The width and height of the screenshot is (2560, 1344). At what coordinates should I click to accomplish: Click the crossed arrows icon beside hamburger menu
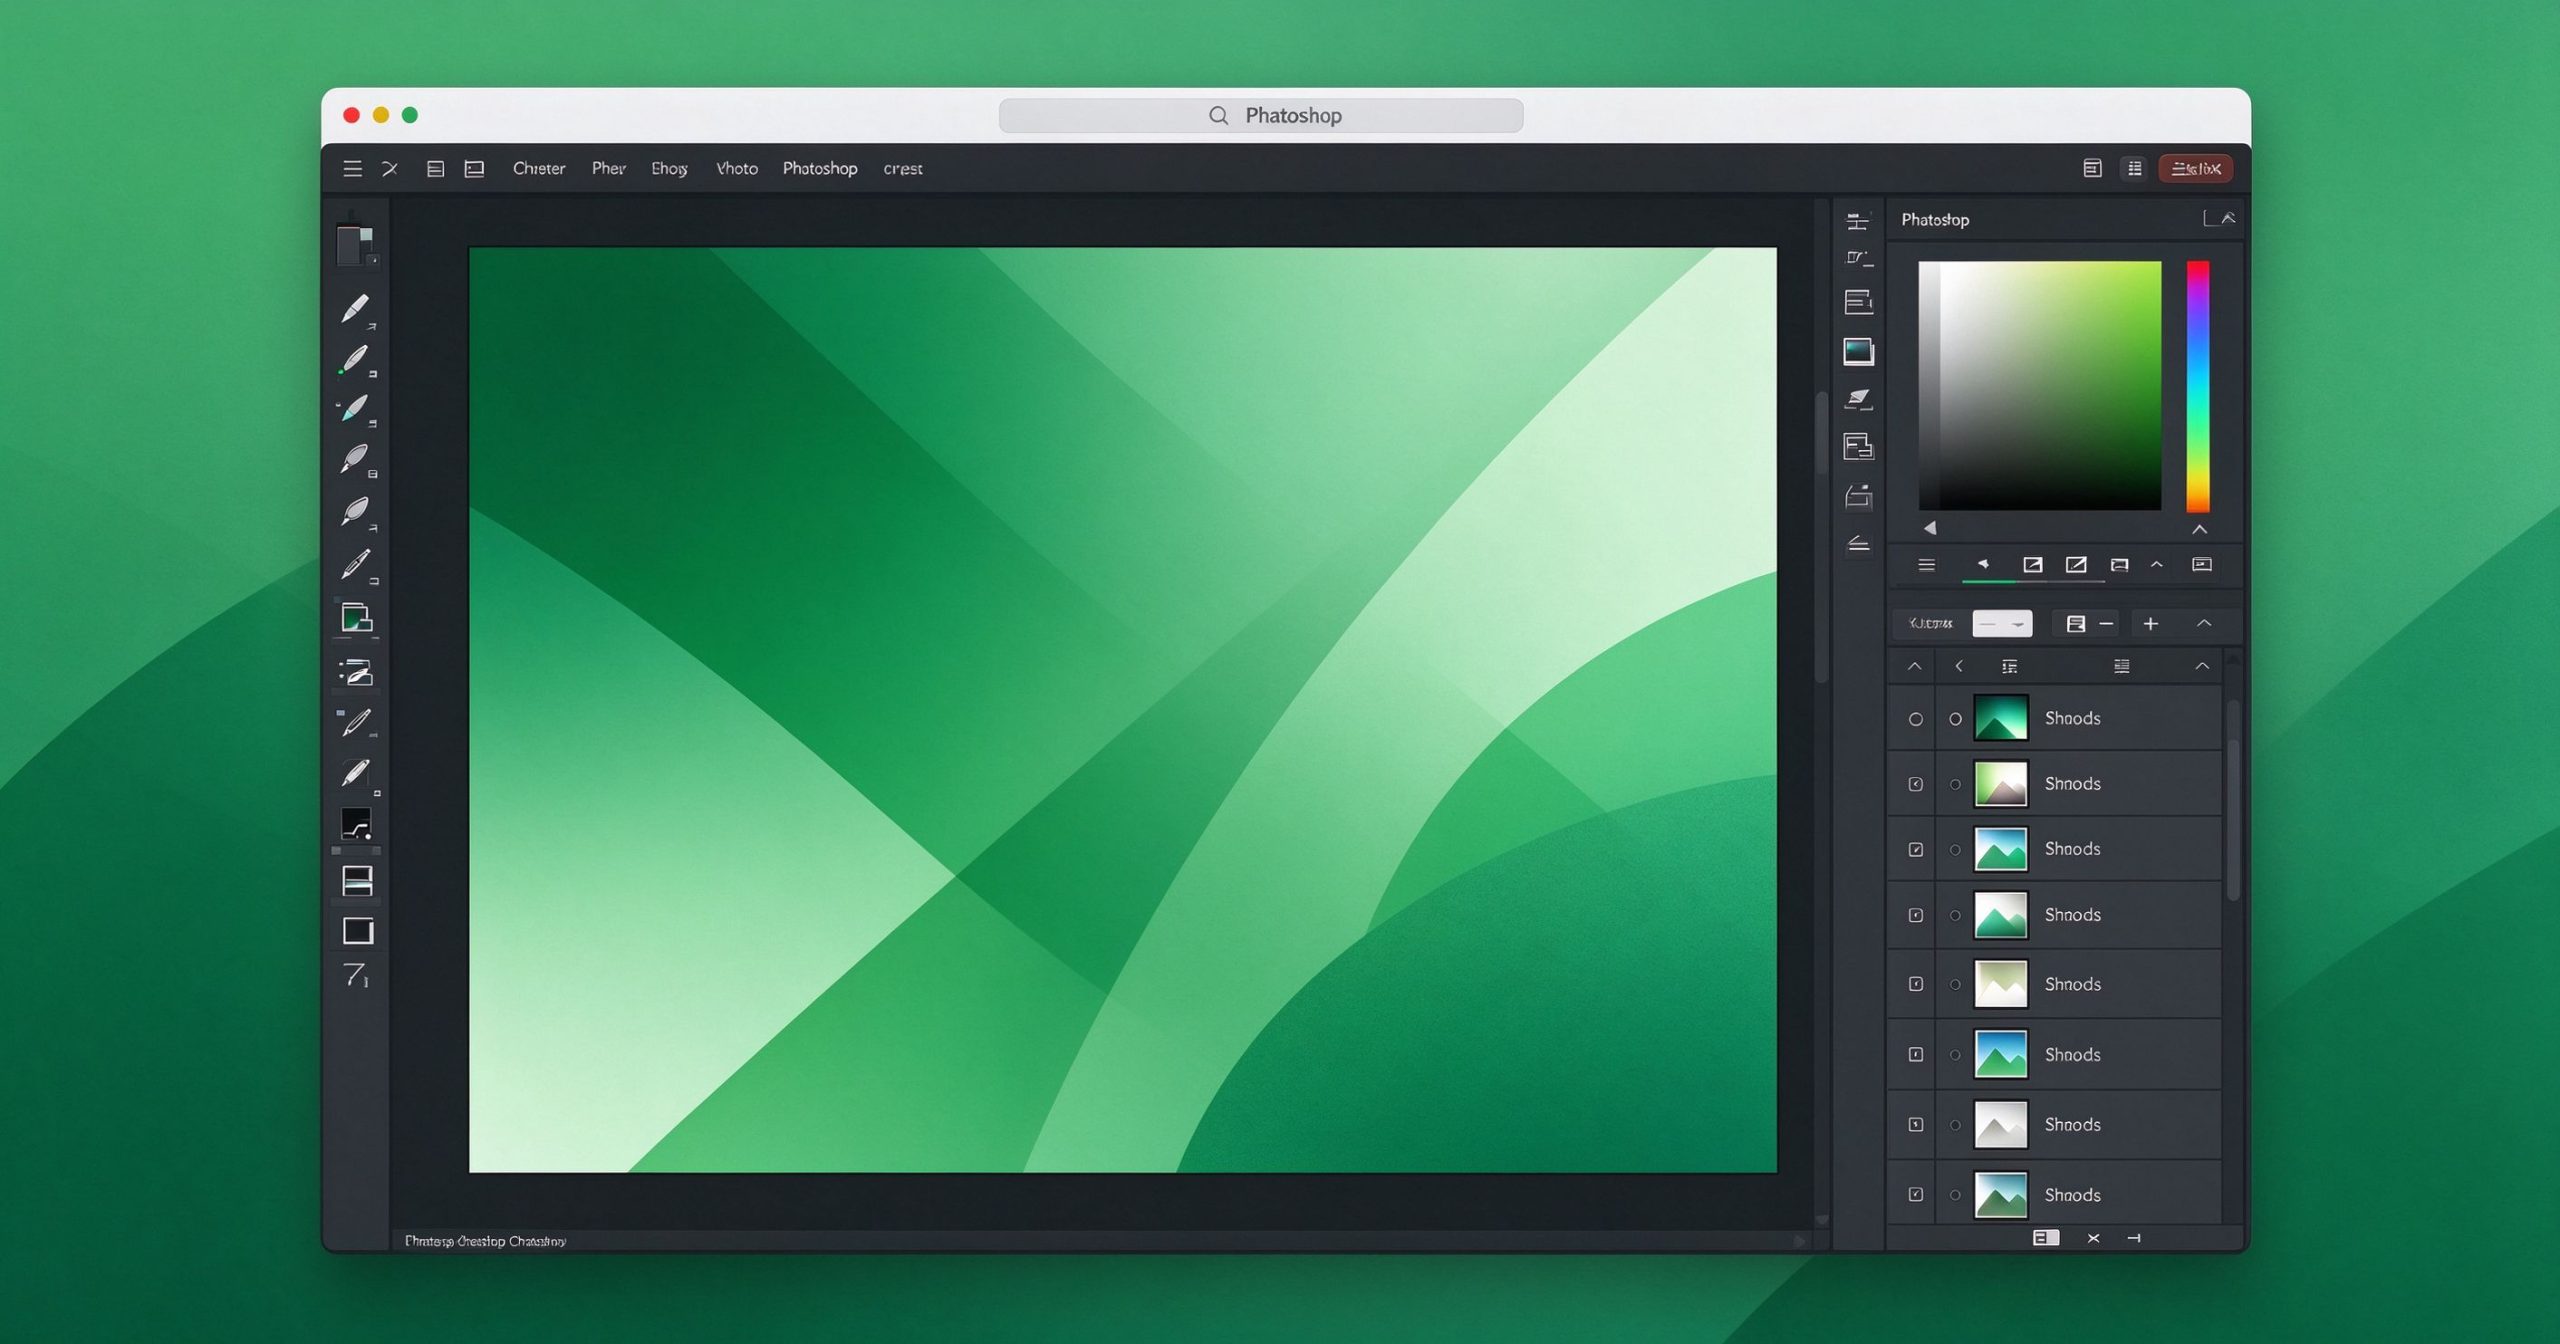point(390,169)
